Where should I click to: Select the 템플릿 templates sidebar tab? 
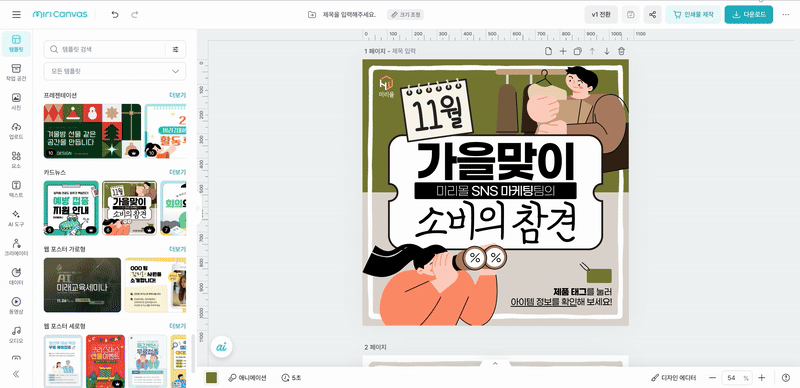(16, 44)
